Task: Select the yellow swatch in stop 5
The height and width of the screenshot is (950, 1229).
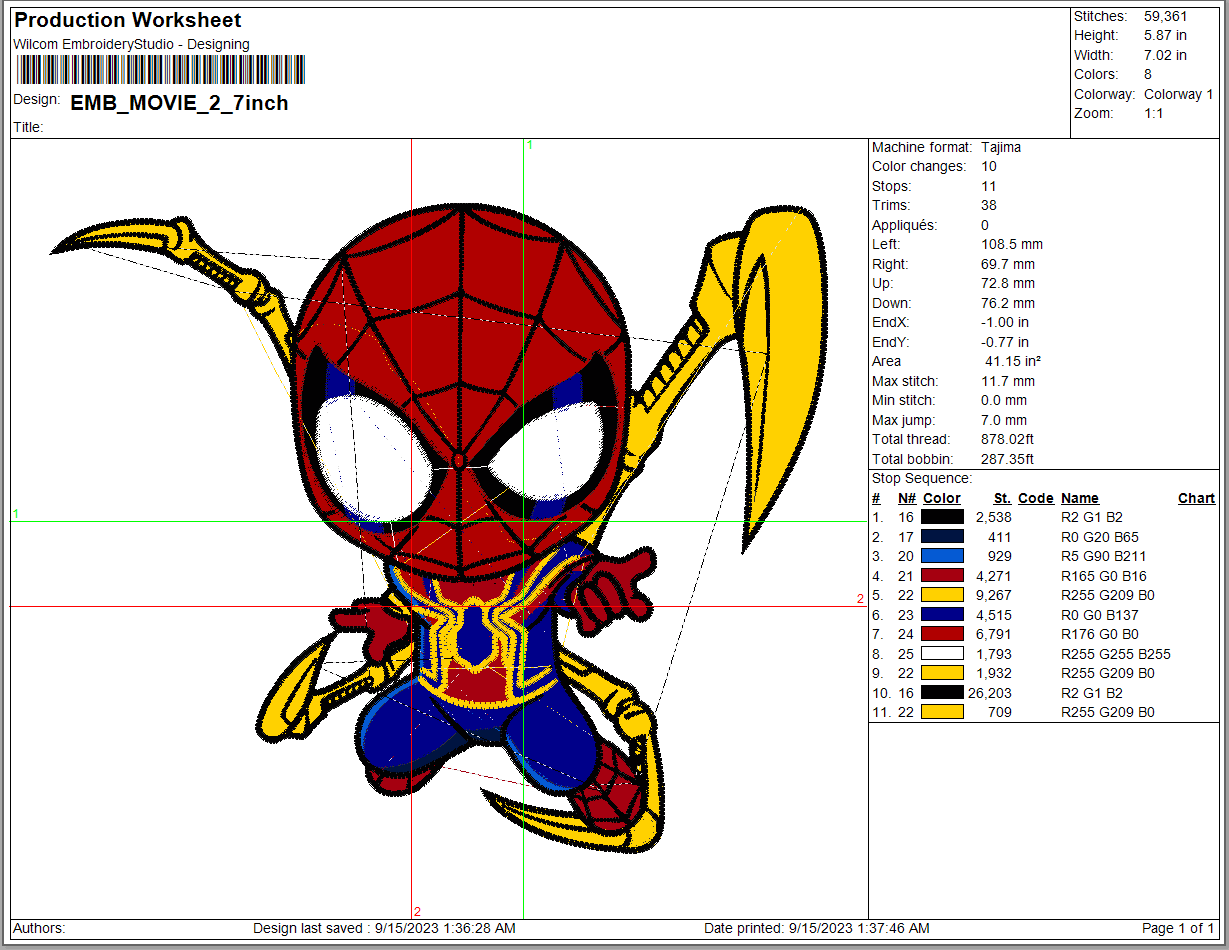Action: (x=942, y=595)
